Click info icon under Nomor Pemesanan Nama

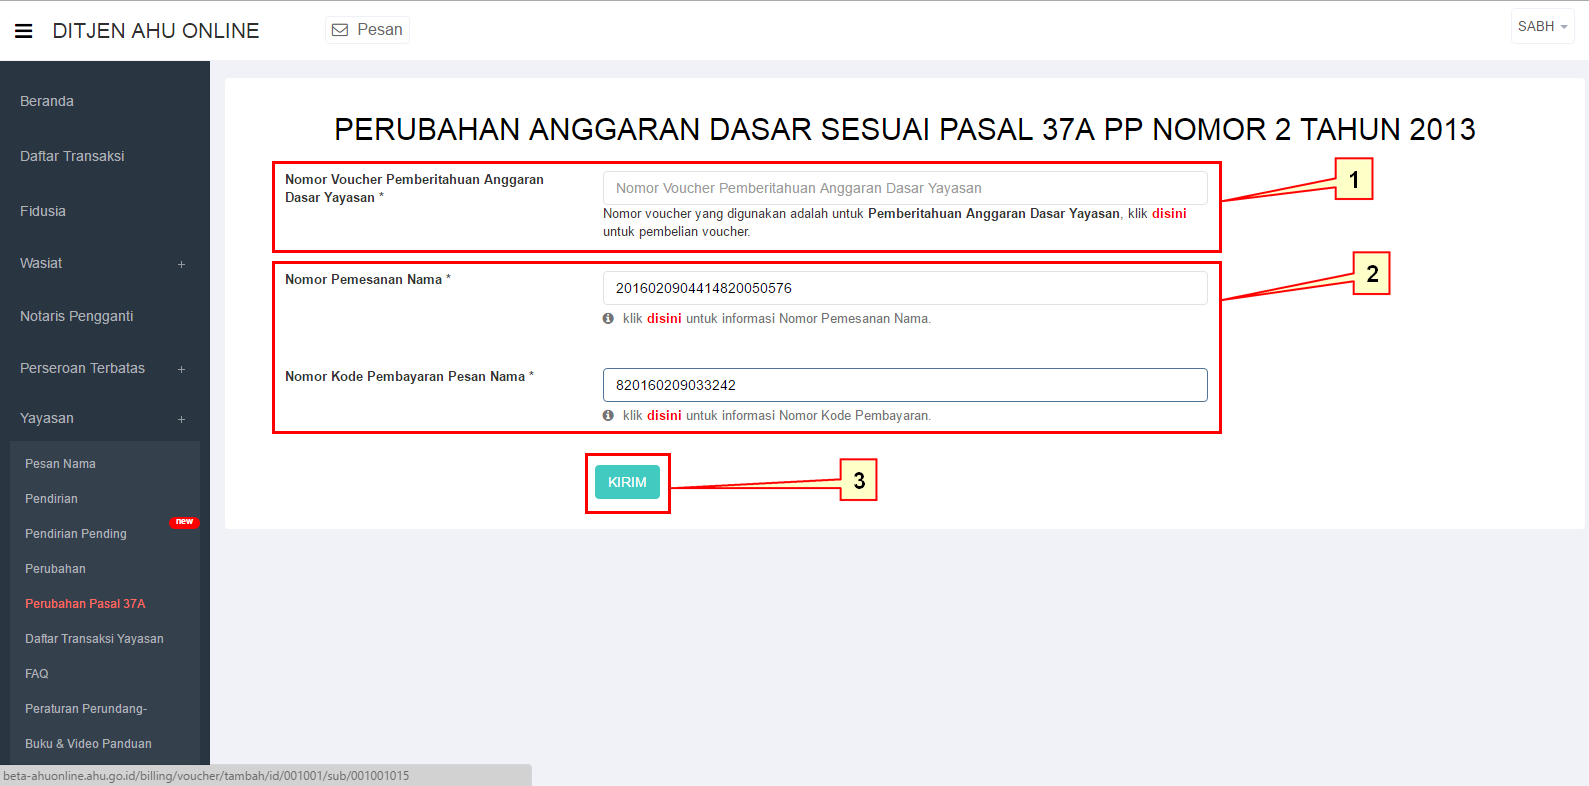608,319
